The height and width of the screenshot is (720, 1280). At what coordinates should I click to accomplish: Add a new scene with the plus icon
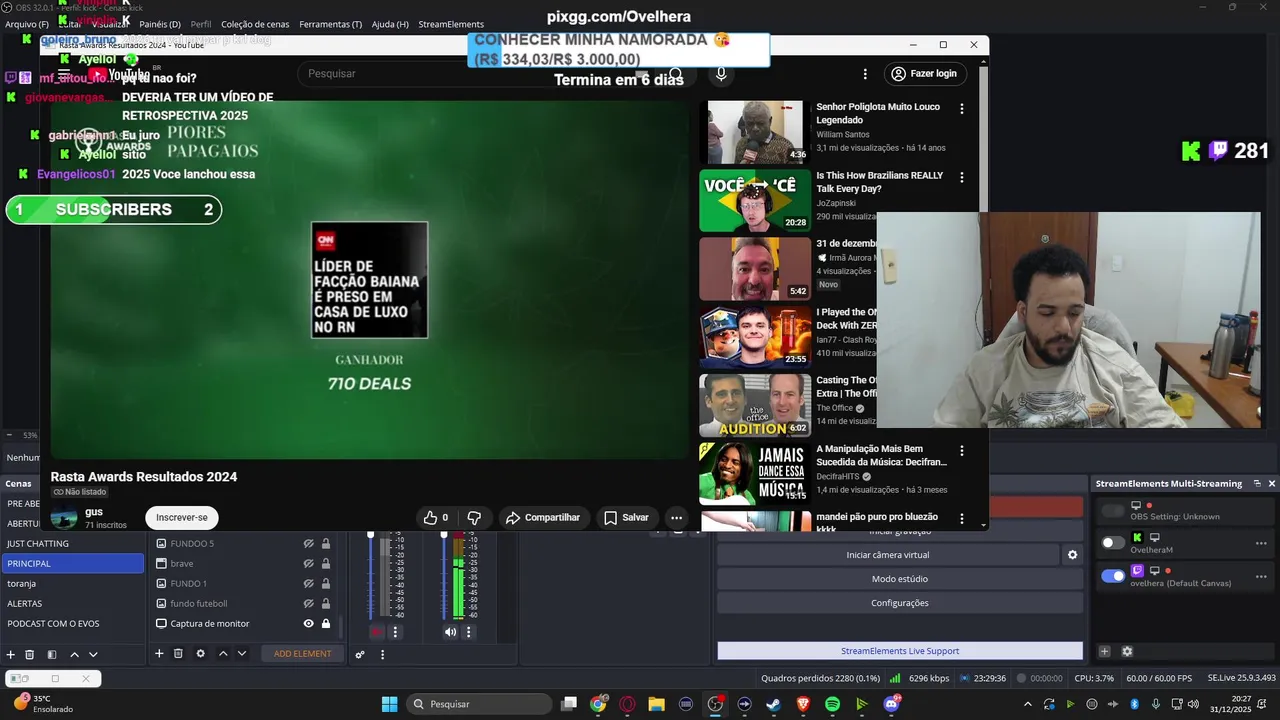tap(11, 654)
